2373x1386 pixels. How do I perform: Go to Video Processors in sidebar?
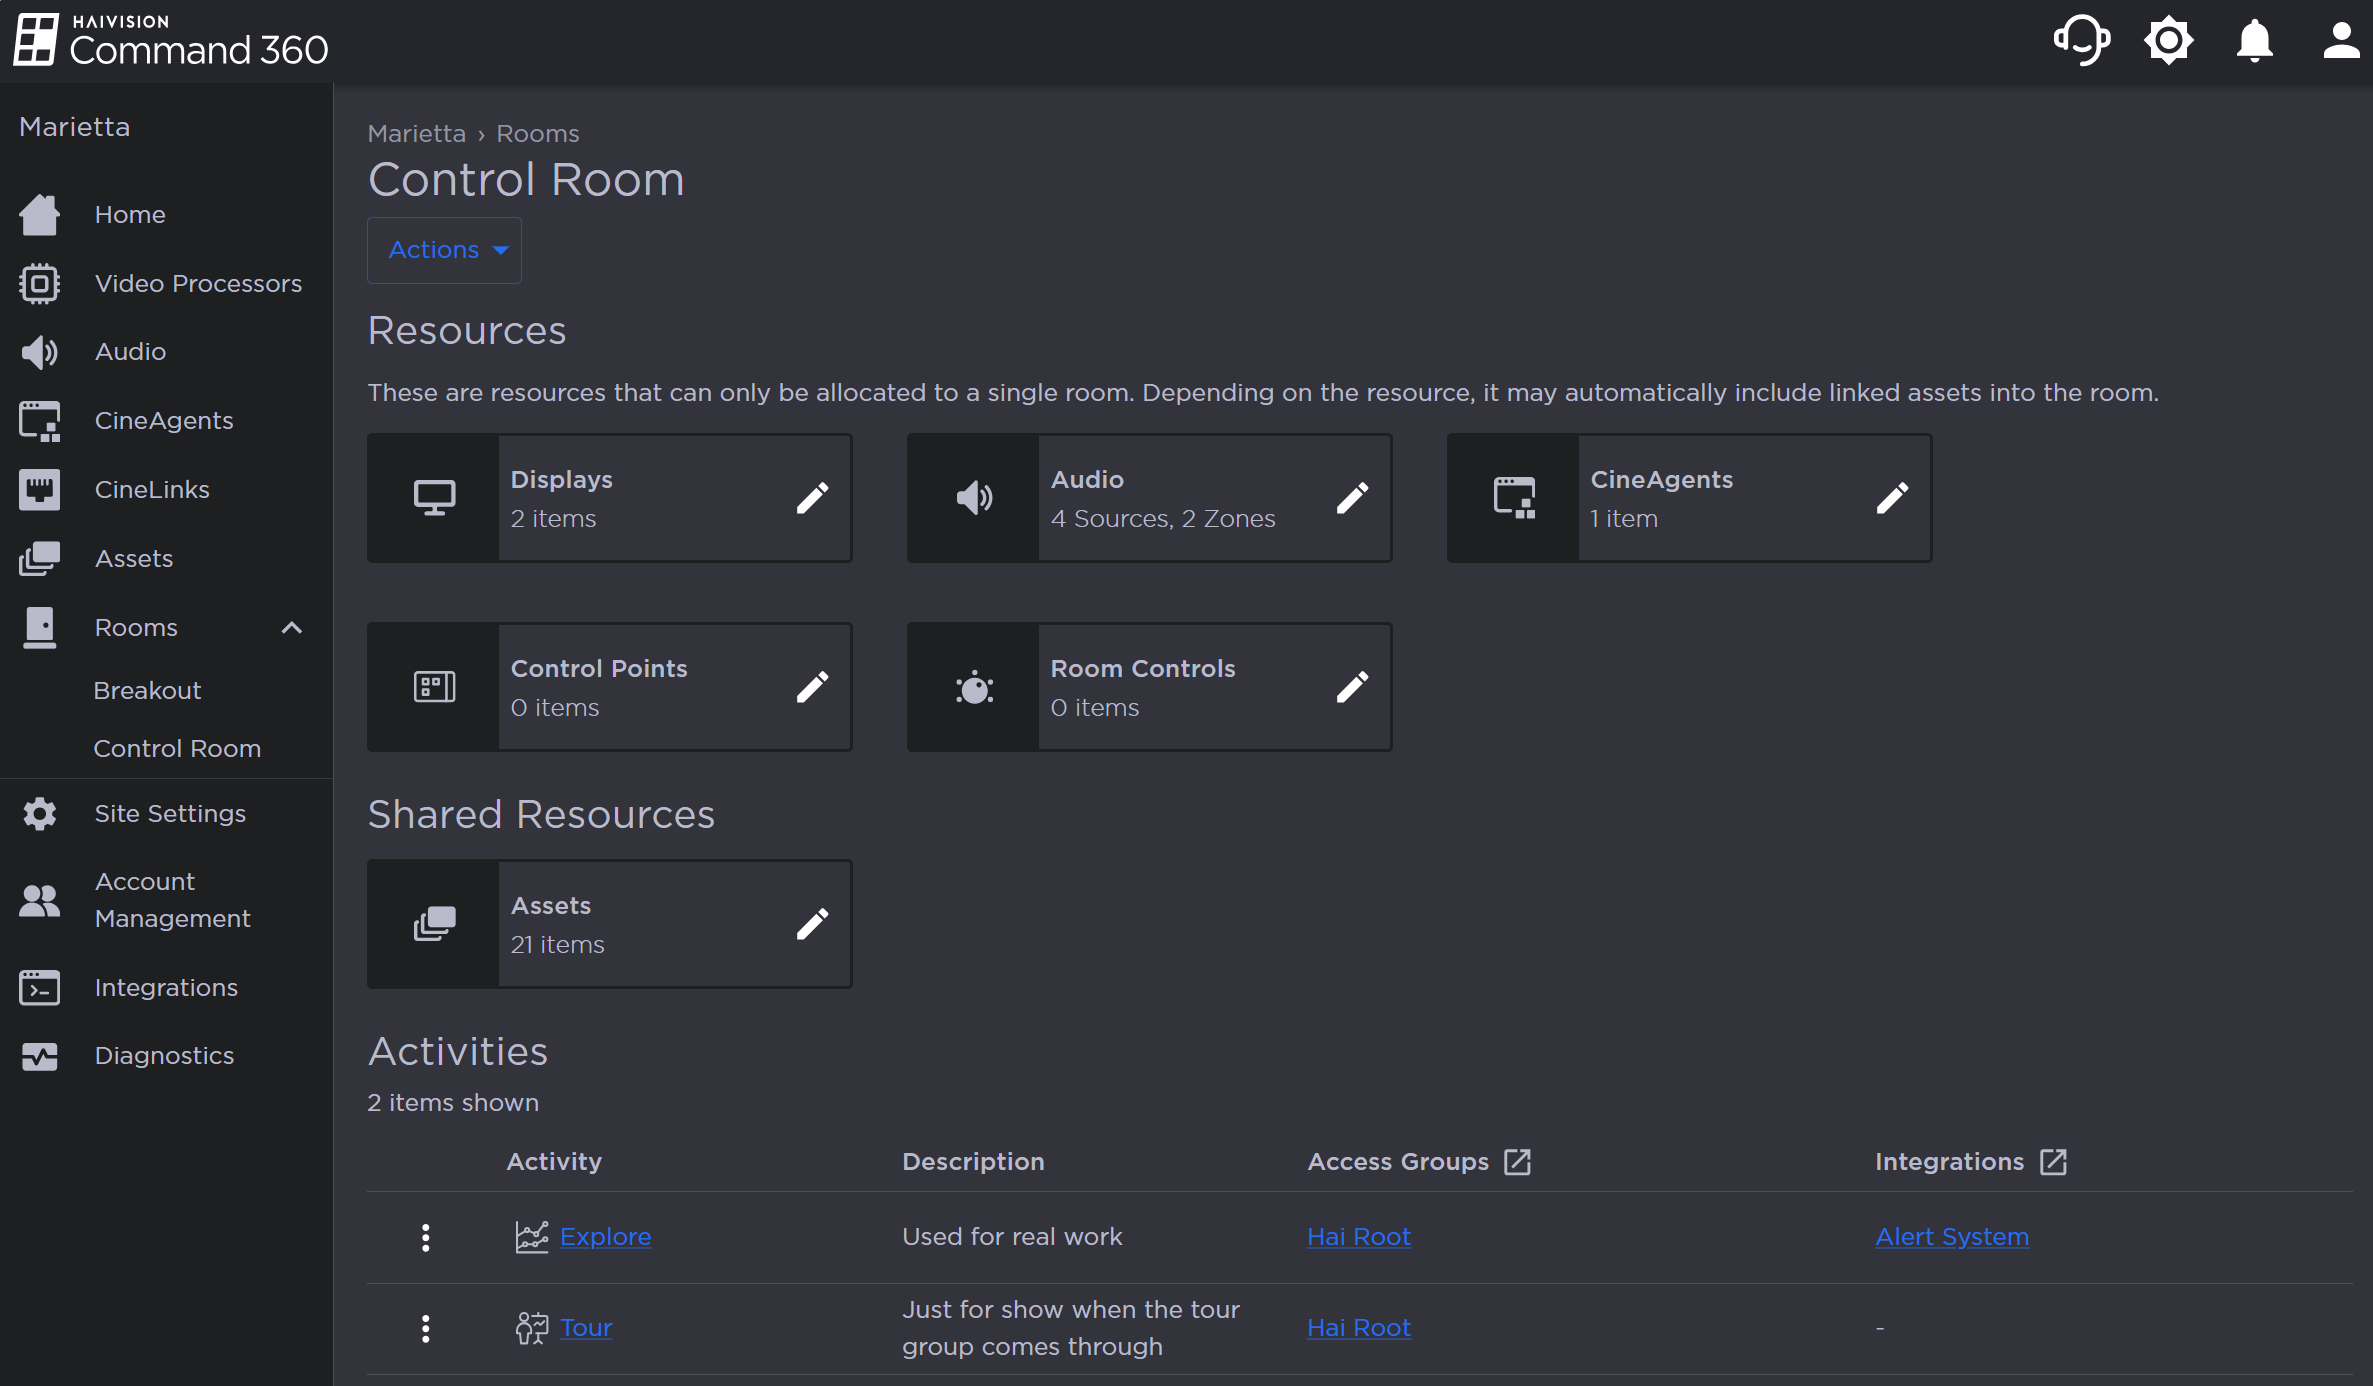(x=198, y=284)
